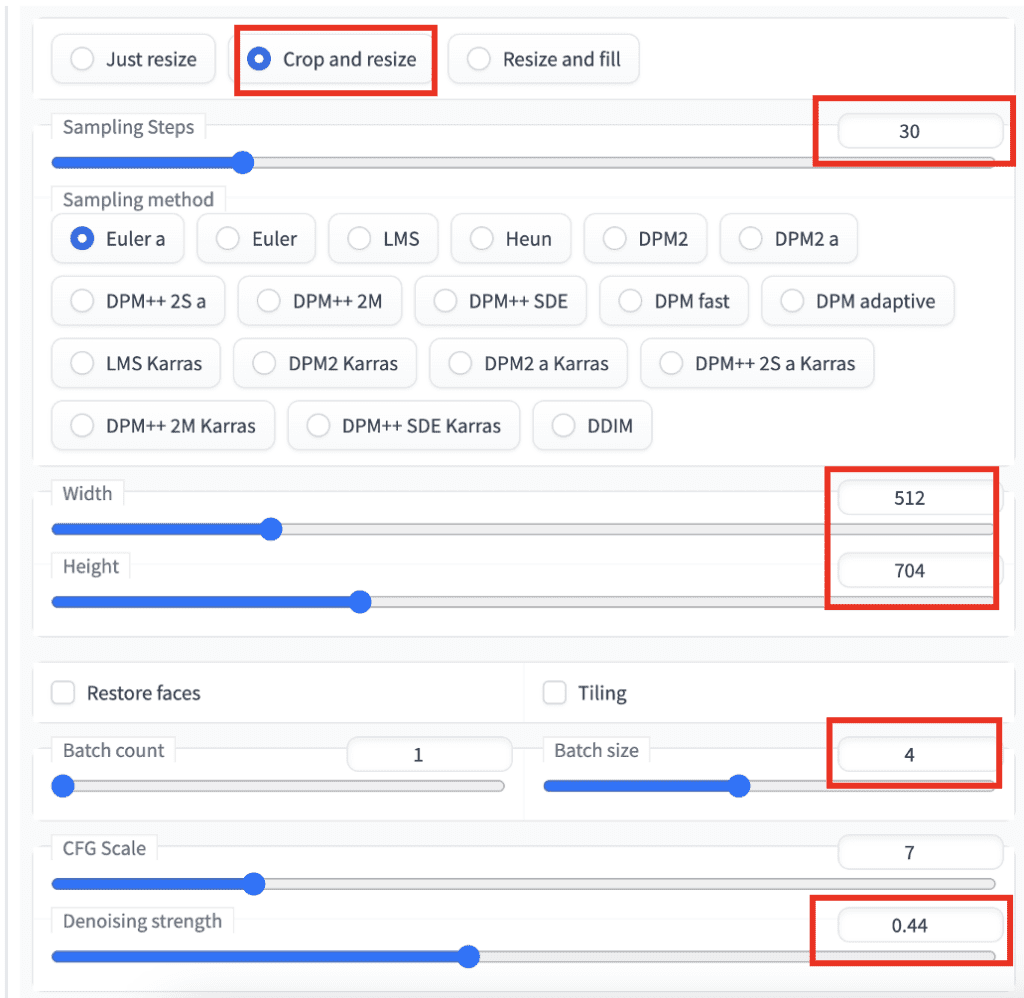1024x998 pixels.
Task: Pick the LMS sampling method
Action: pyautogui.click(x=383, y=238)
